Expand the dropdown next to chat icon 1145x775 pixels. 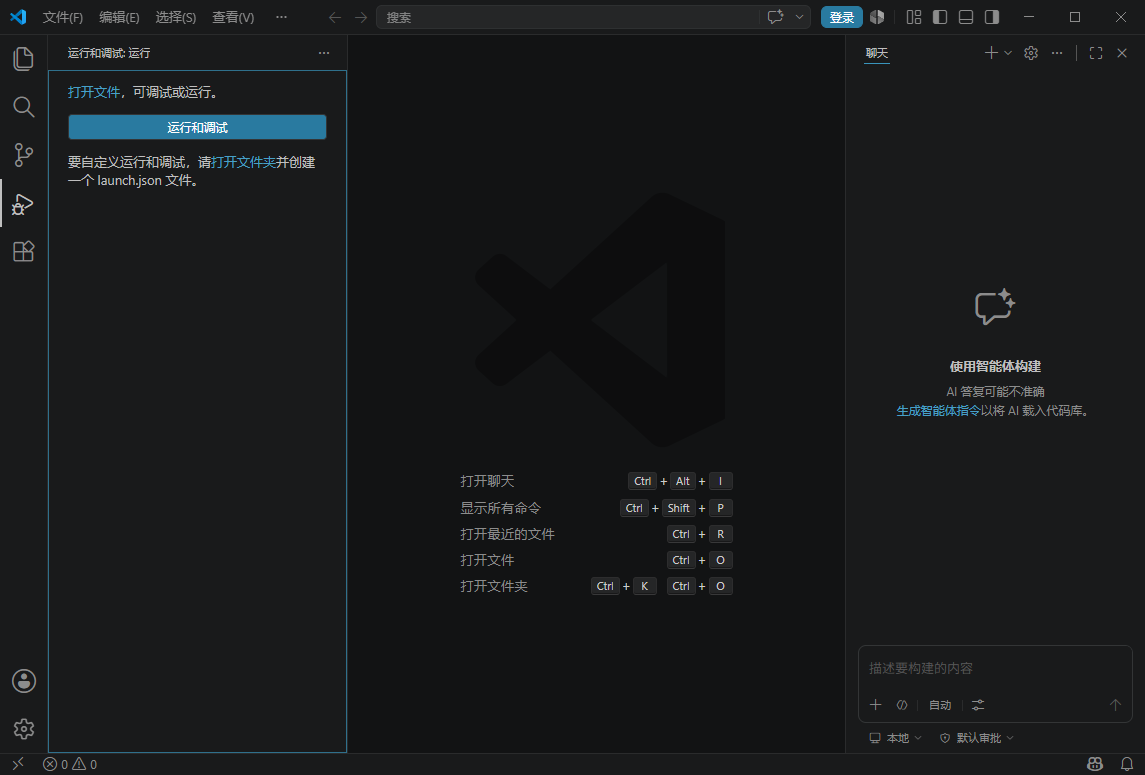pos(800,17)
